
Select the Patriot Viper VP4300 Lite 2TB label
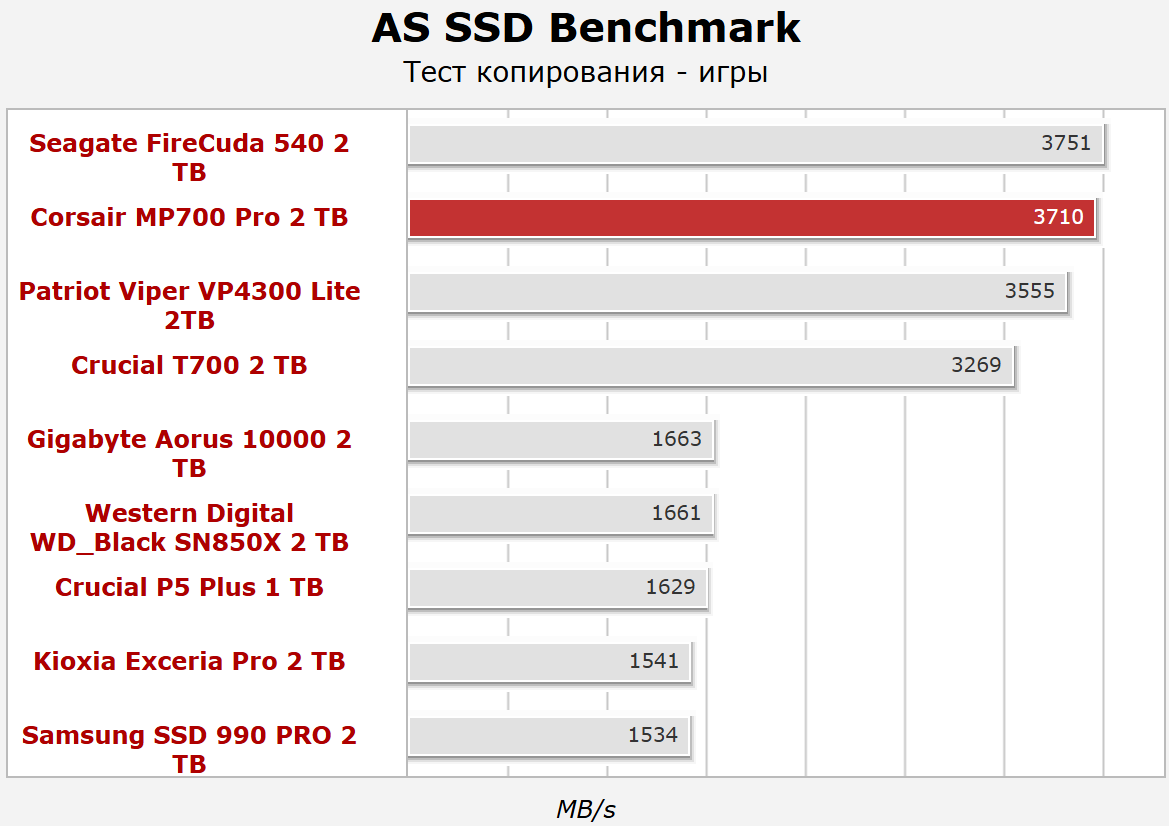point(189,306)
